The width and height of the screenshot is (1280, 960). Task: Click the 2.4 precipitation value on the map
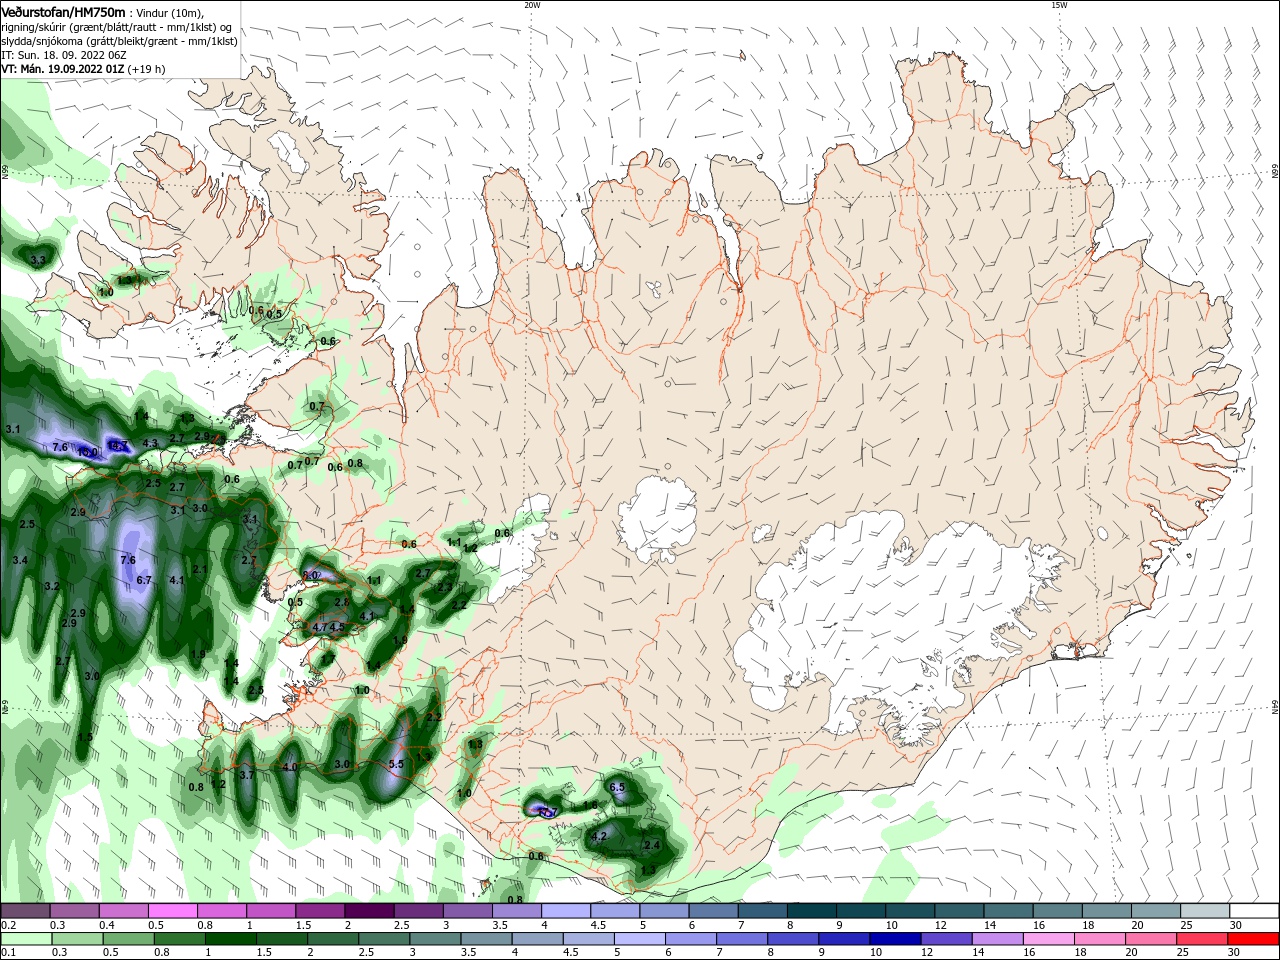click(652, 845)
